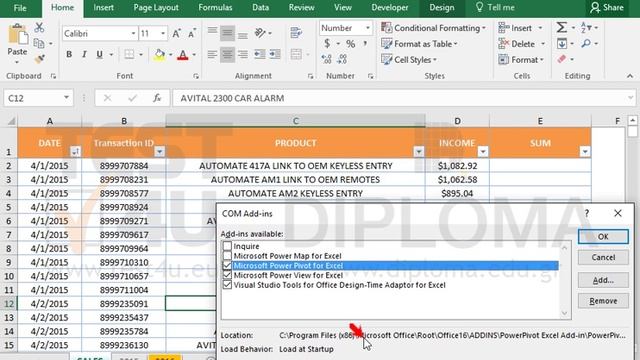Screen dimensions: 640x360
Task: Click Add... in COM Add-ins dialog
Action: pyautogui.click(x=603, y=280)
